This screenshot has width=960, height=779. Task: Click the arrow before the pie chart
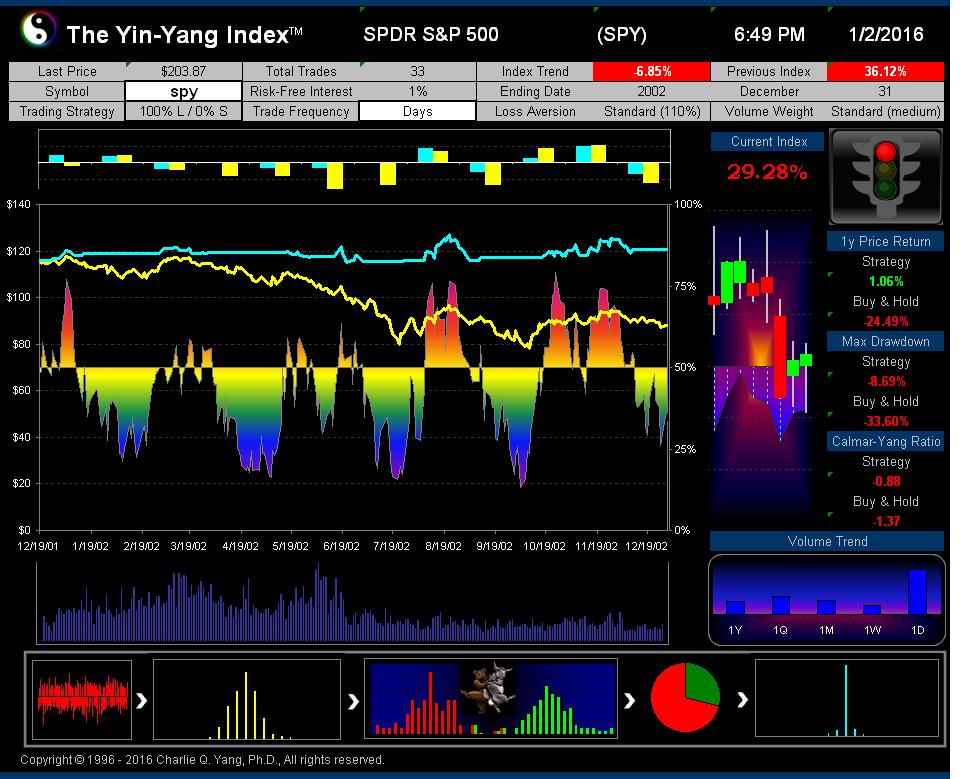[x=629, y=700]
